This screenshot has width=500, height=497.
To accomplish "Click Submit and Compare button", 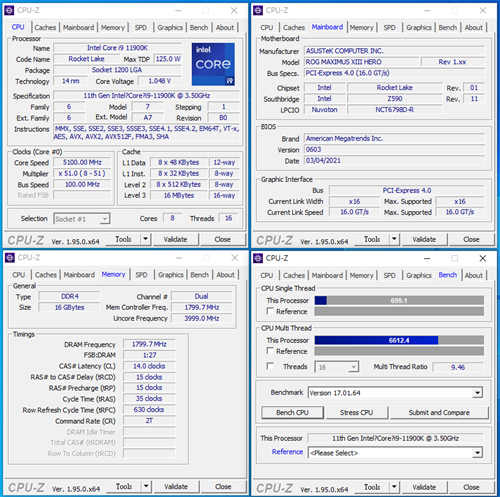I will click(439, 413).
